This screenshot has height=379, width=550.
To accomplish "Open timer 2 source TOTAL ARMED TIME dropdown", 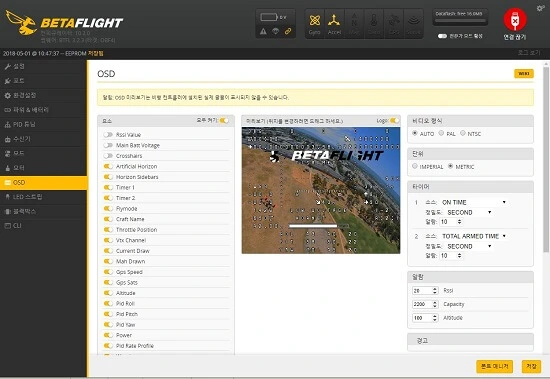I will [x=474, y=236].
